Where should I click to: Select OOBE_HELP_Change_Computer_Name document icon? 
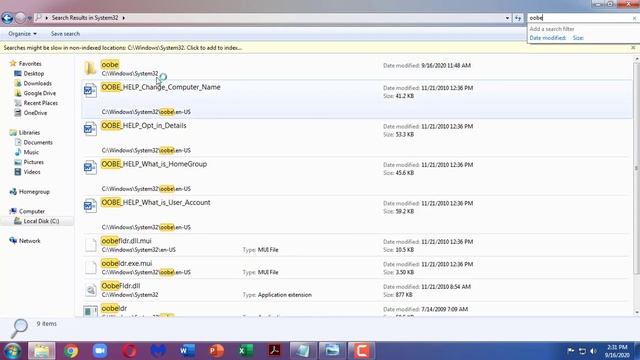pyautogui.click(x=90, y=90)
